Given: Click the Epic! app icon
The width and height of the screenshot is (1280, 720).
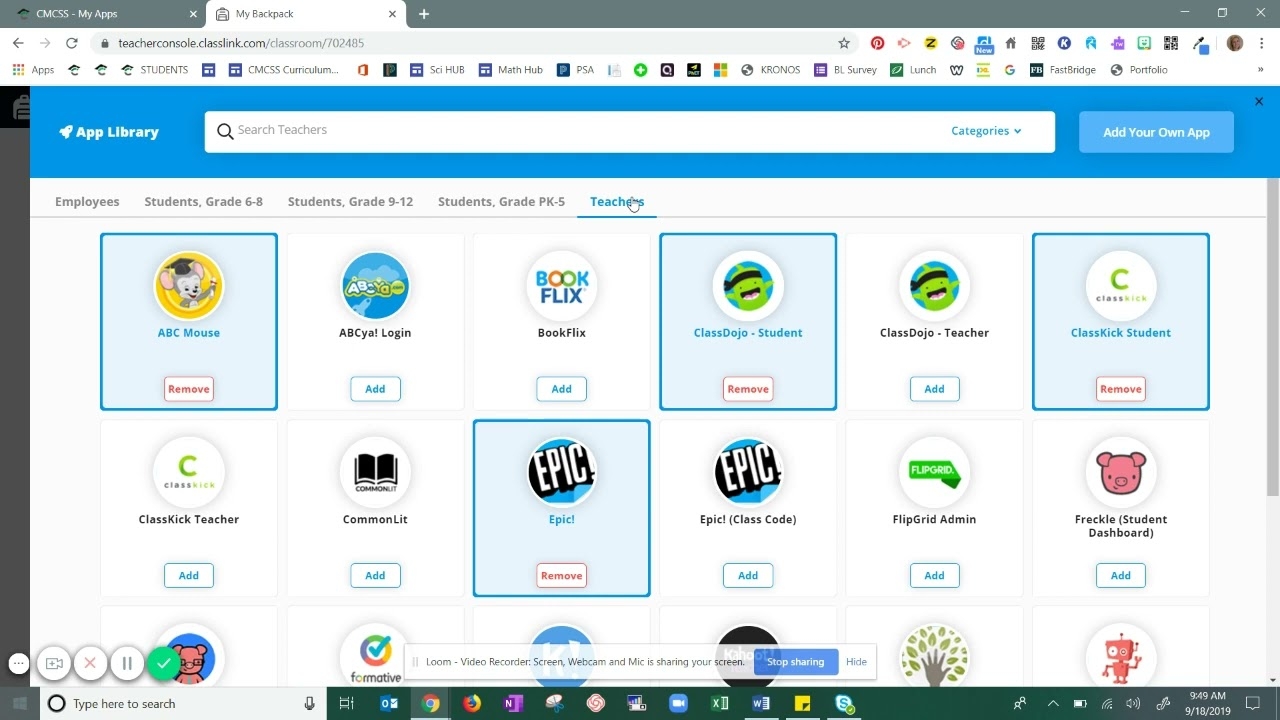Looking at the screenshot, I should tap(561, 471).
